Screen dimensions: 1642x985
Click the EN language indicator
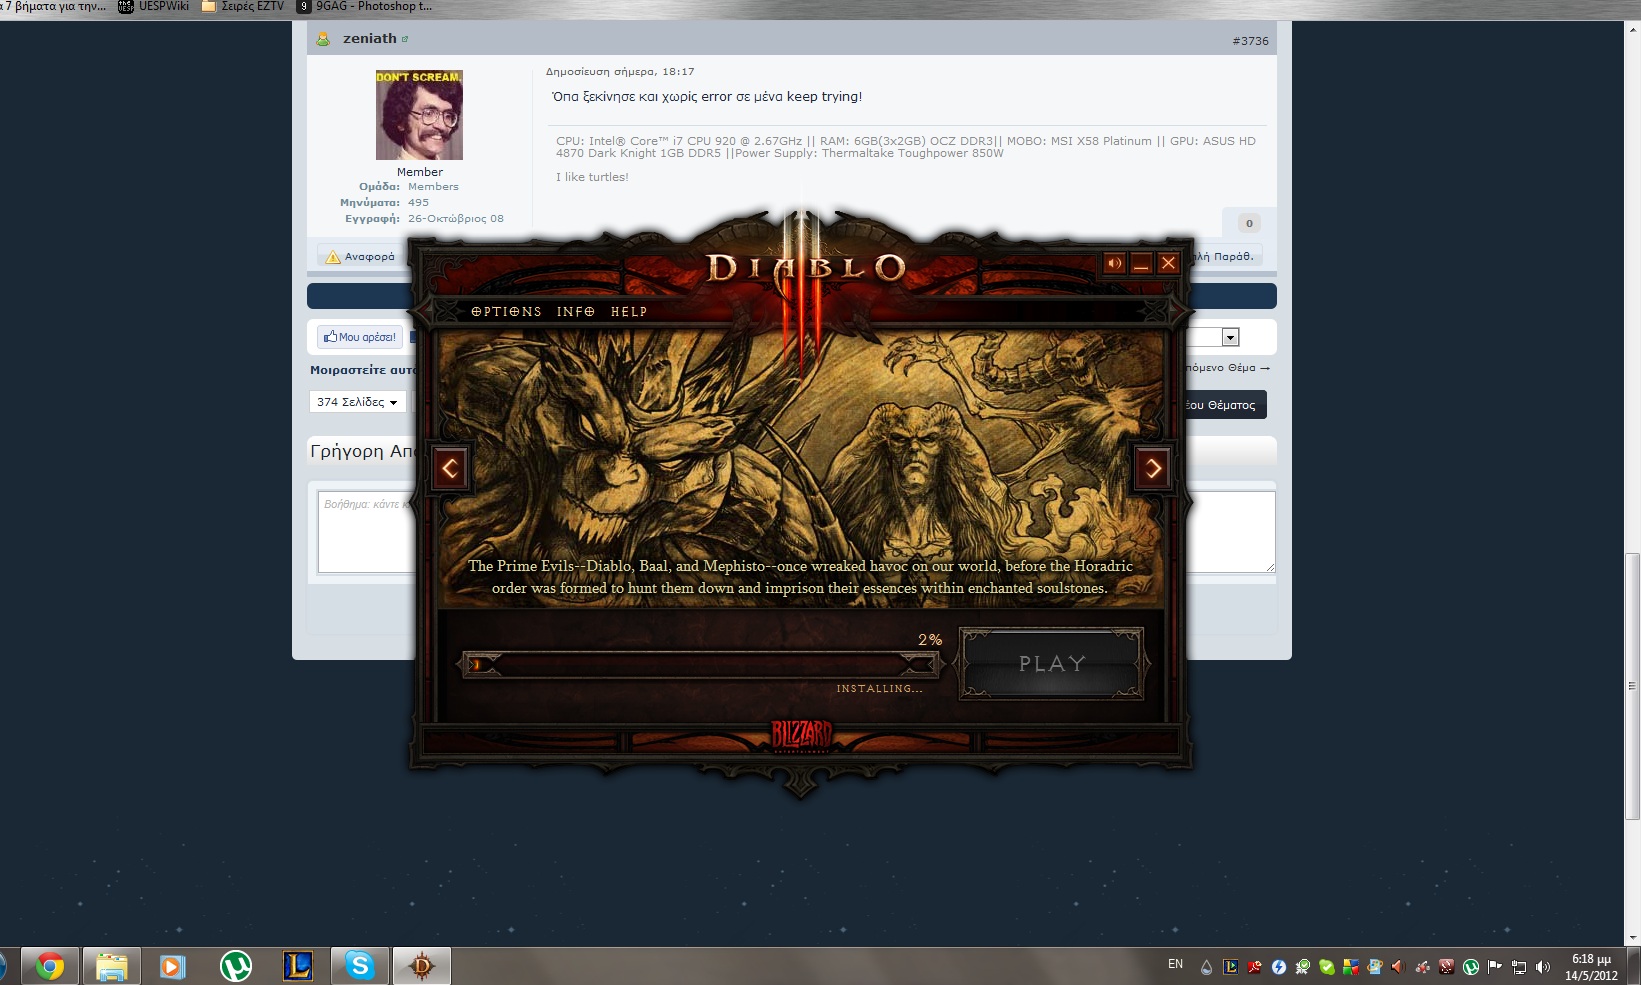click(x=1175, y=964)
